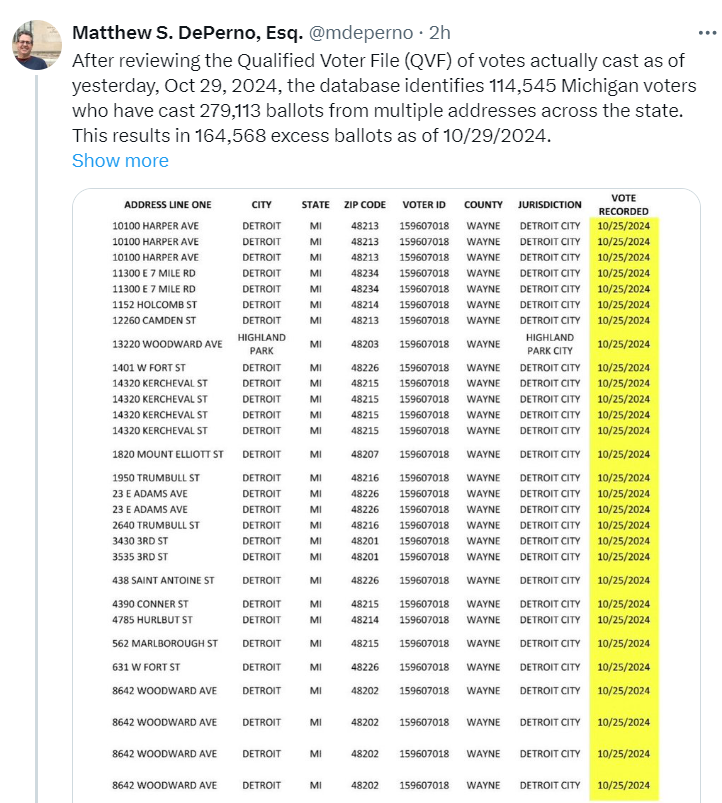Click the 4785 HURLBUT ST address
This screenshot has width=722, height=803.
tap(153, 620)
